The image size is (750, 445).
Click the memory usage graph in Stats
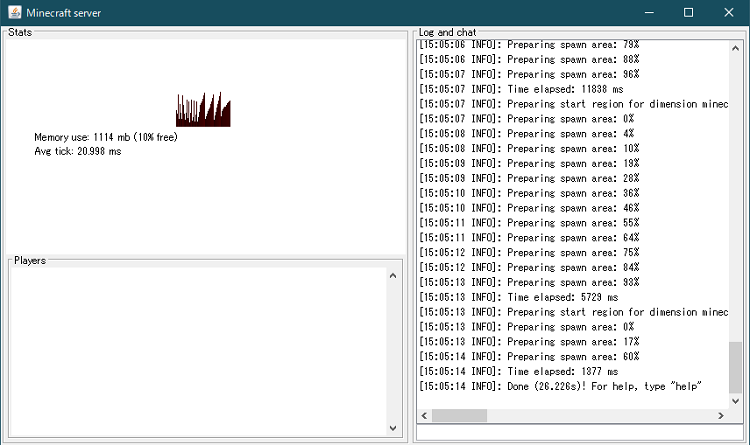click(x=203, y=110)
